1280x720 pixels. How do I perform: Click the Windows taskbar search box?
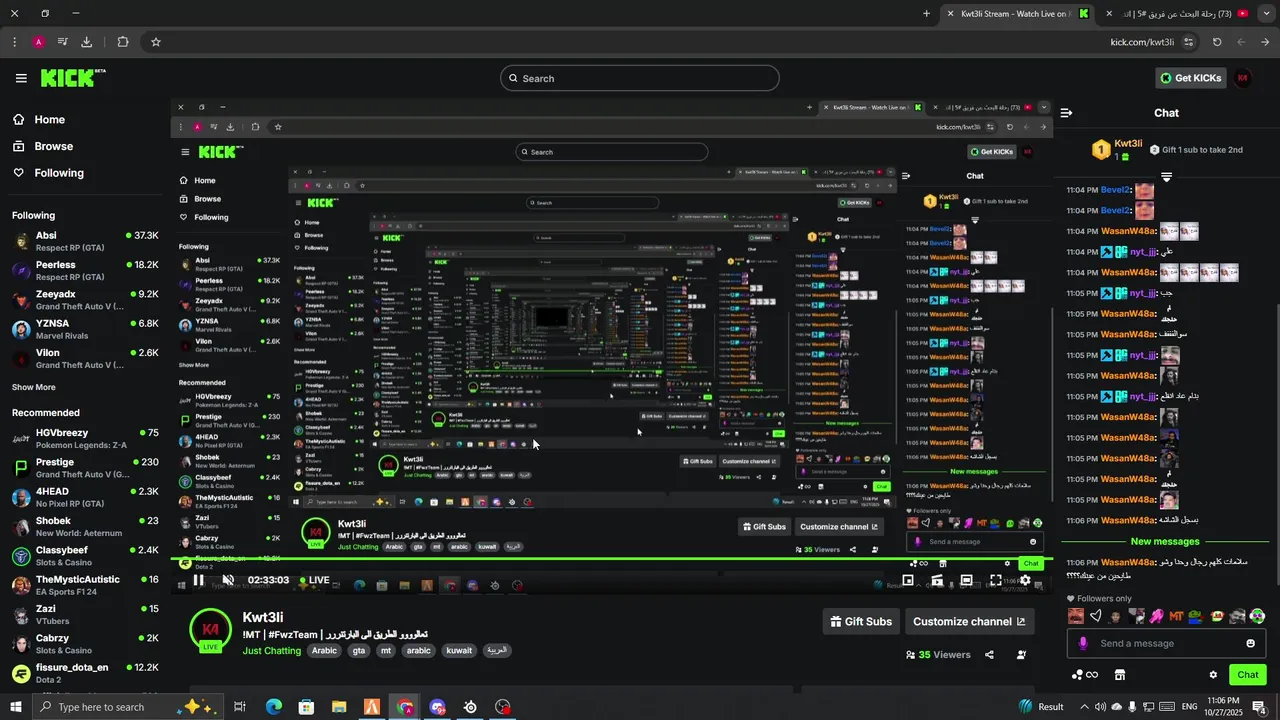coord(128,707)
